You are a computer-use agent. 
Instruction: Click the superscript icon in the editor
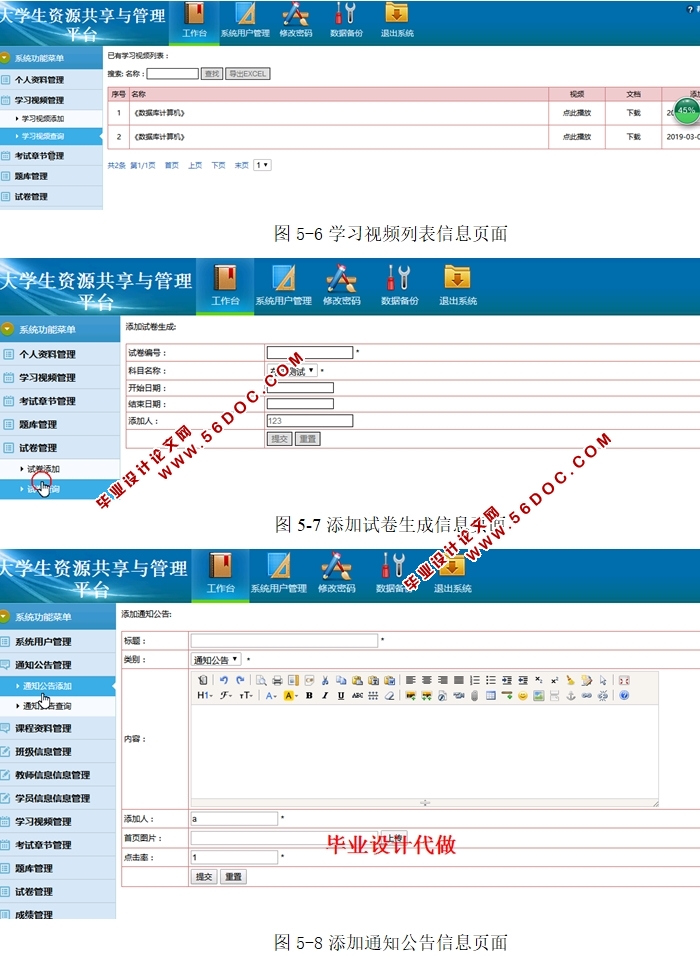(x=555, y=680)
